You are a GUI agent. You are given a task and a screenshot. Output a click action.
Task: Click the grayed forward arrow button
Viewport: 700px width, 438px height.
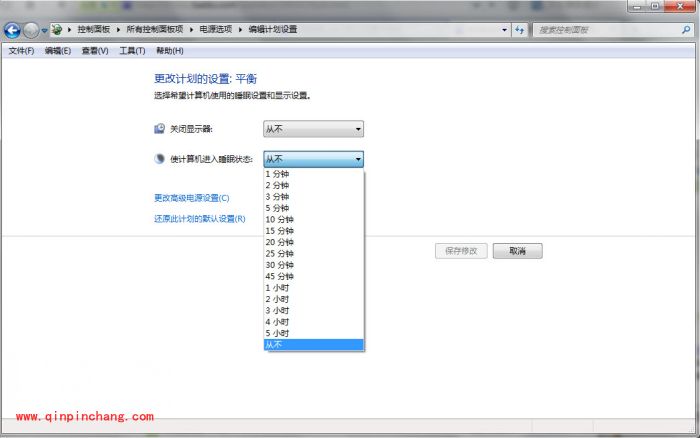(x=31, y=30)
